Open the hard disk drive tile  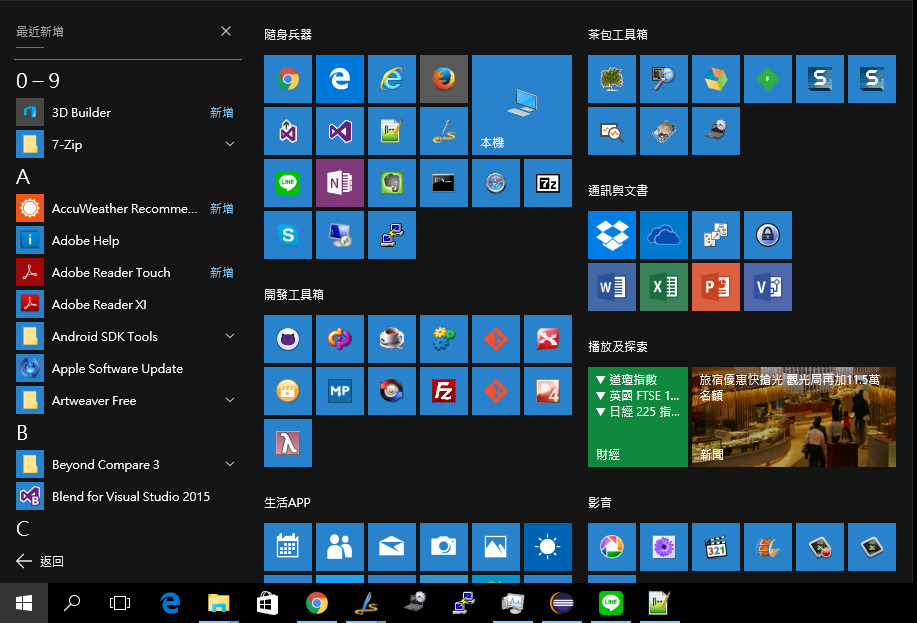coord(664,131)
